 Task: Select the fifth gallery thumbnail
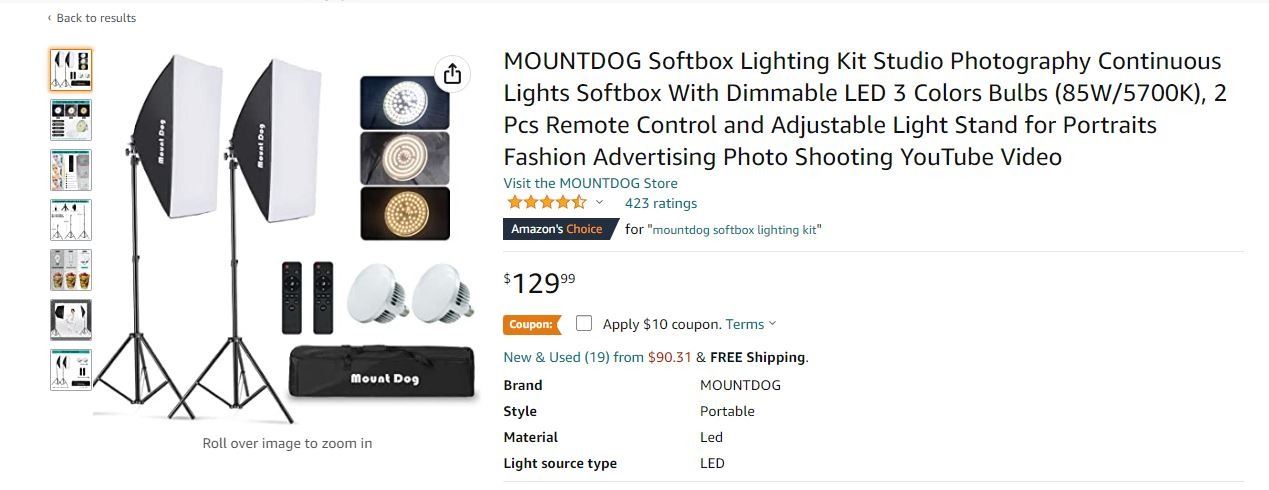71,269
